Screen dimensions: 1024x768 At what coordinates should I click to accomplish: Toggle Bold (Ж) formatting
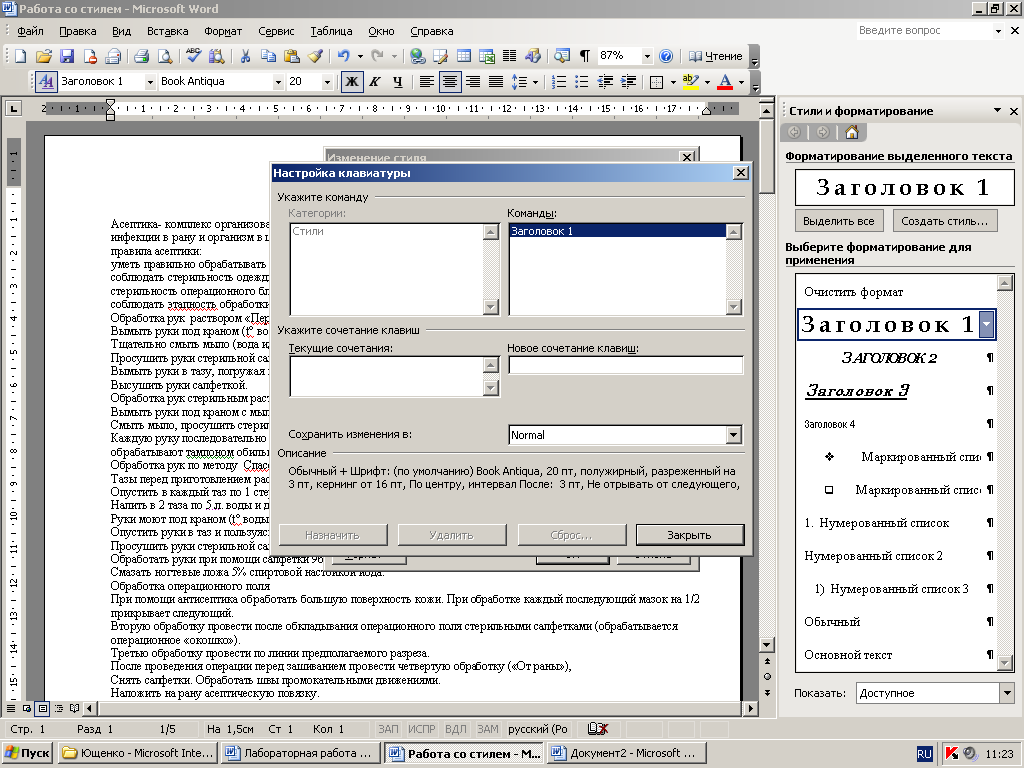351,82
